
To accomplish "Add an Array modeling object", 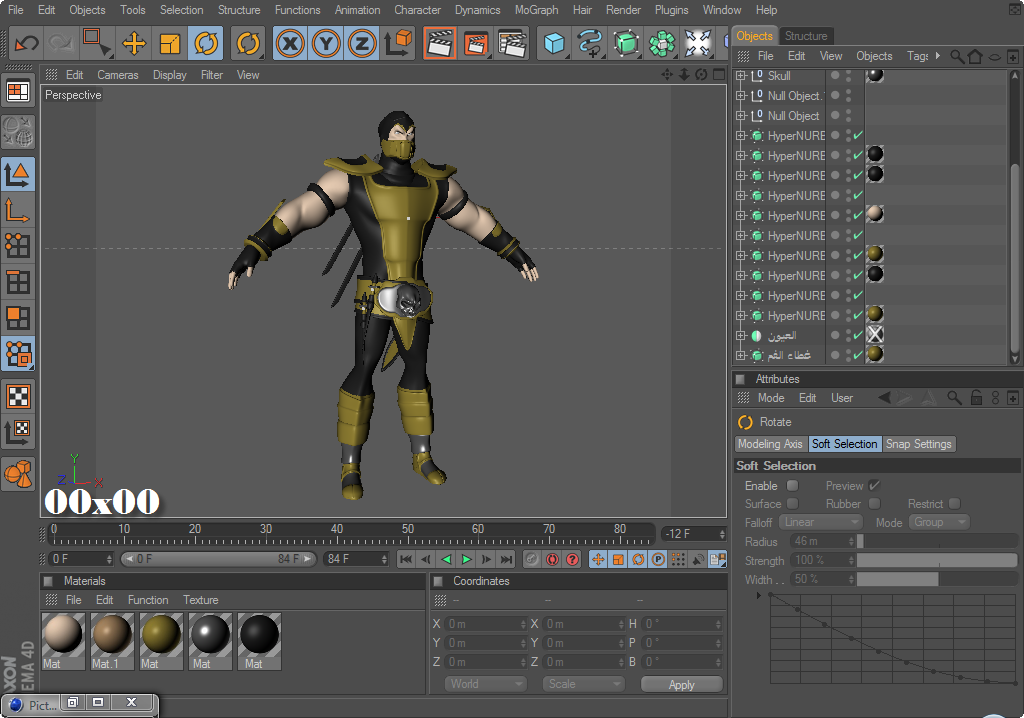I will click(662, 43).
